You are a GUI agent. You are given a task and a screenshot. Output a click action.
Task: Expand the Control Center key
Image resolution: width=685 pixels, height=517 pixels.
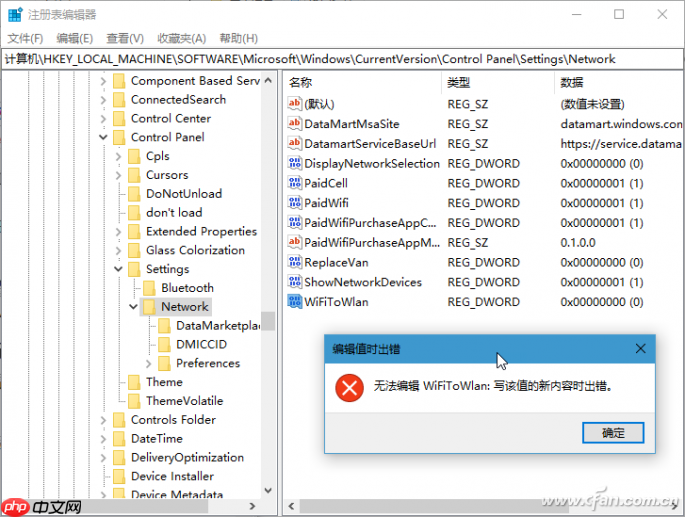103,118
